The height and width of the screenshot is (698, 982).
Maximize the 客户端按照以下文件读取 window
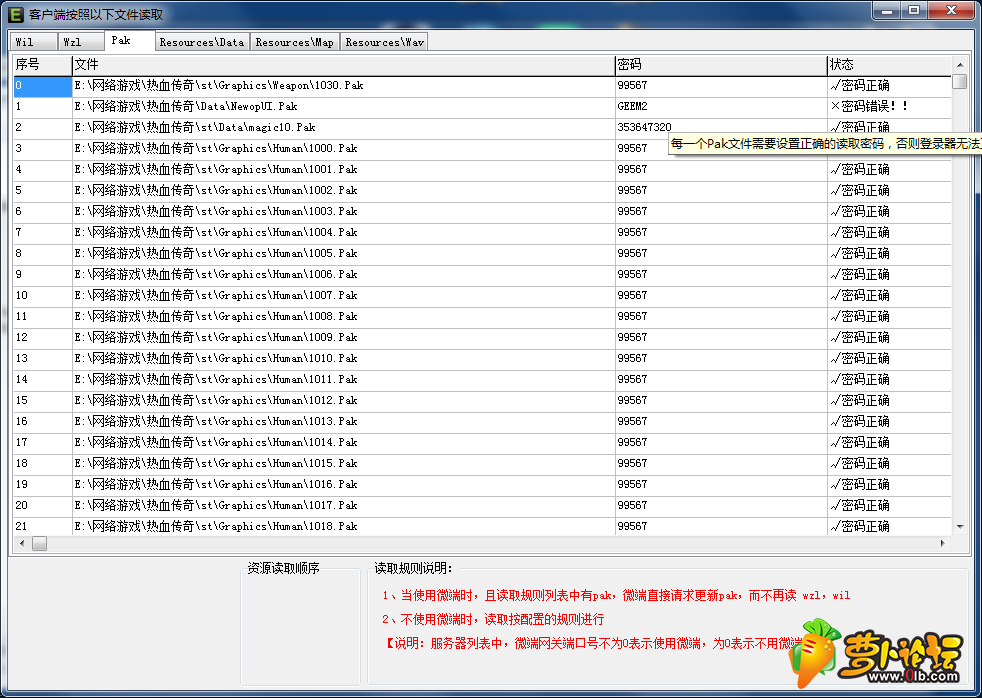(914, 11)
